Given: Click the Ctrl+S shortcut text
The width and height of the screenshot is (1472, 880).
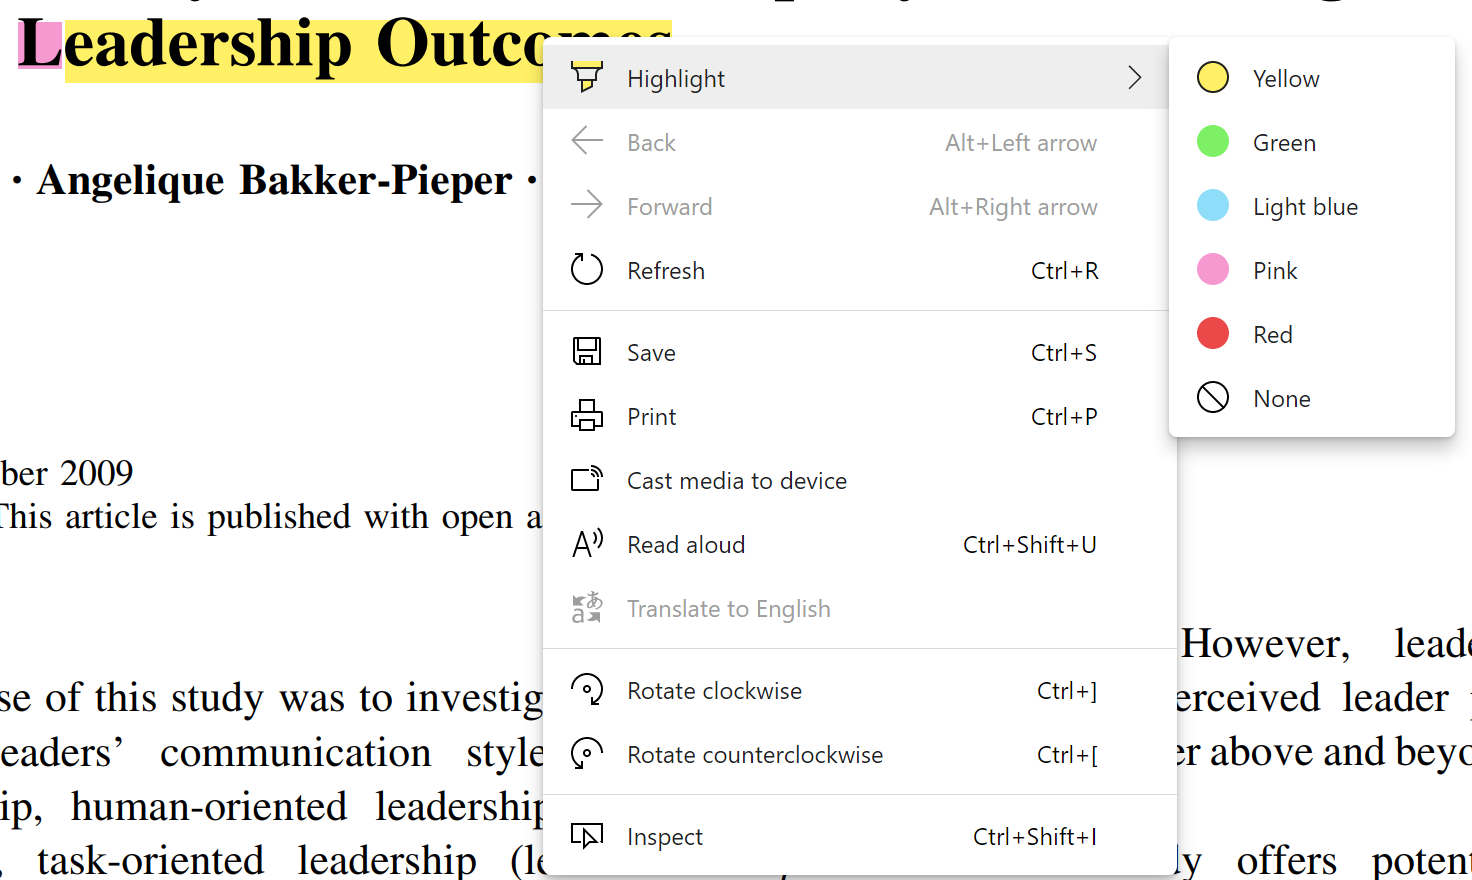Looking at the screenshot, I should click(1064, 353).
